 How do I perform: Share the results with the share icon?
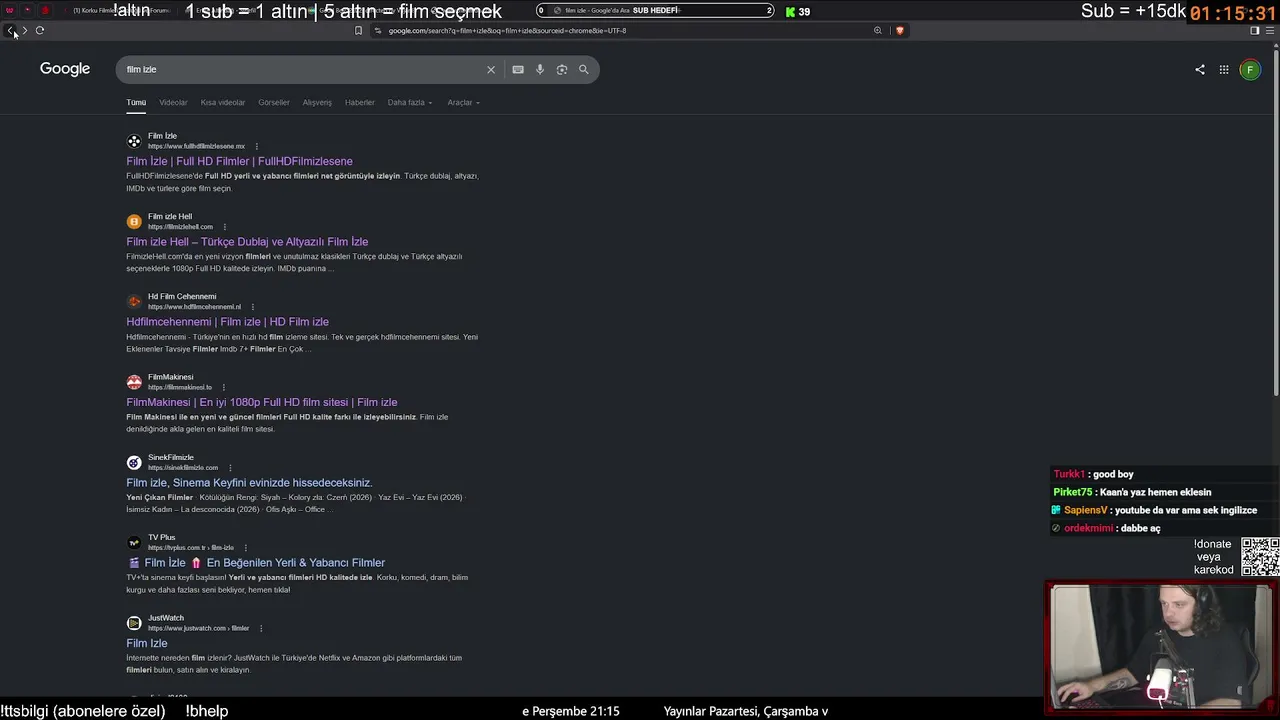pyautogui.click(x=1200, y=70)
